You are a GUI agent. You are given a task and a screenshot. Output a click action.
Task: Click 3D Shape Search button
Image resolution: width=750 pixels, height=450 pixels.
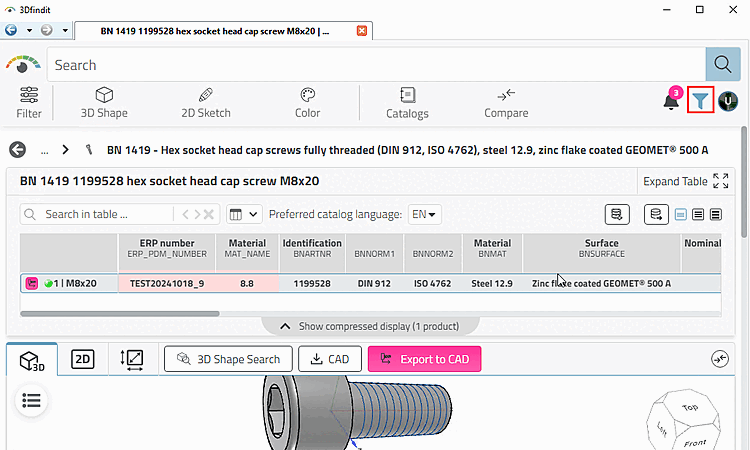point(228,359)
